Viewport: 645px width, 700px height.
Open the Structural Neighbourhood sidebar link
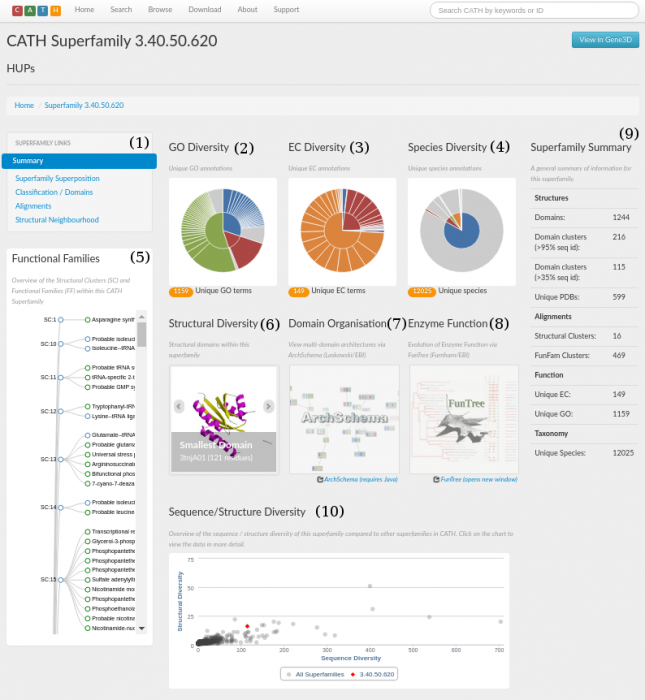[57, 220]
